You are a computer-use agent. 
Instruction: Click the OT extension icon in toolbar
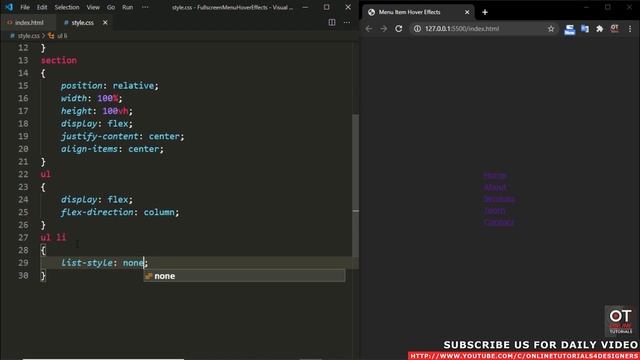tap(614, 29)
